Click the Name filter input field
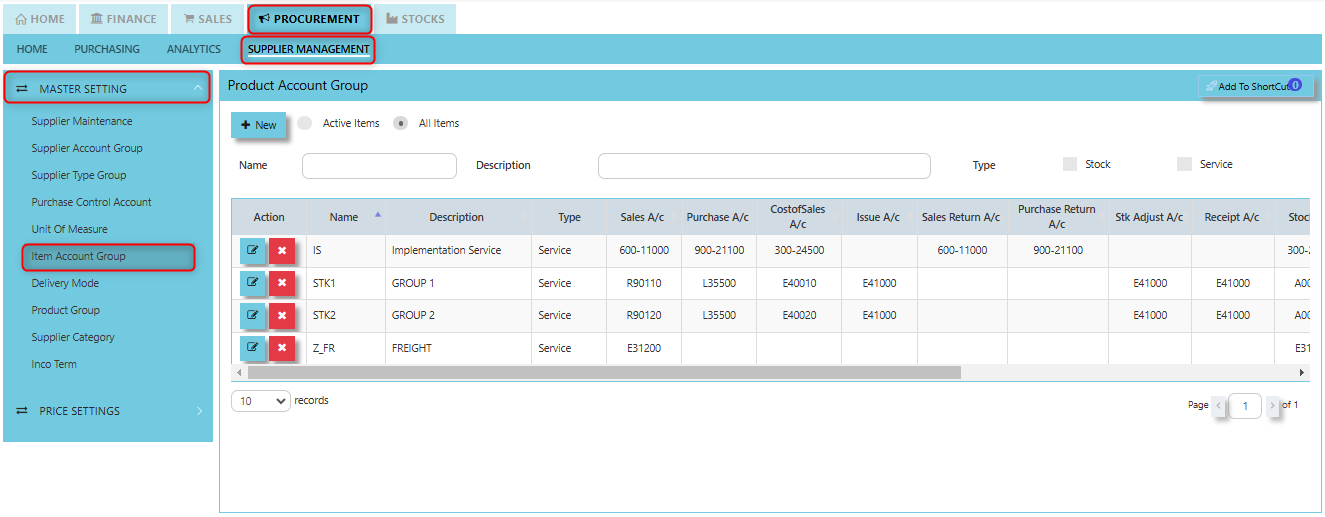 tap(379, 166)
